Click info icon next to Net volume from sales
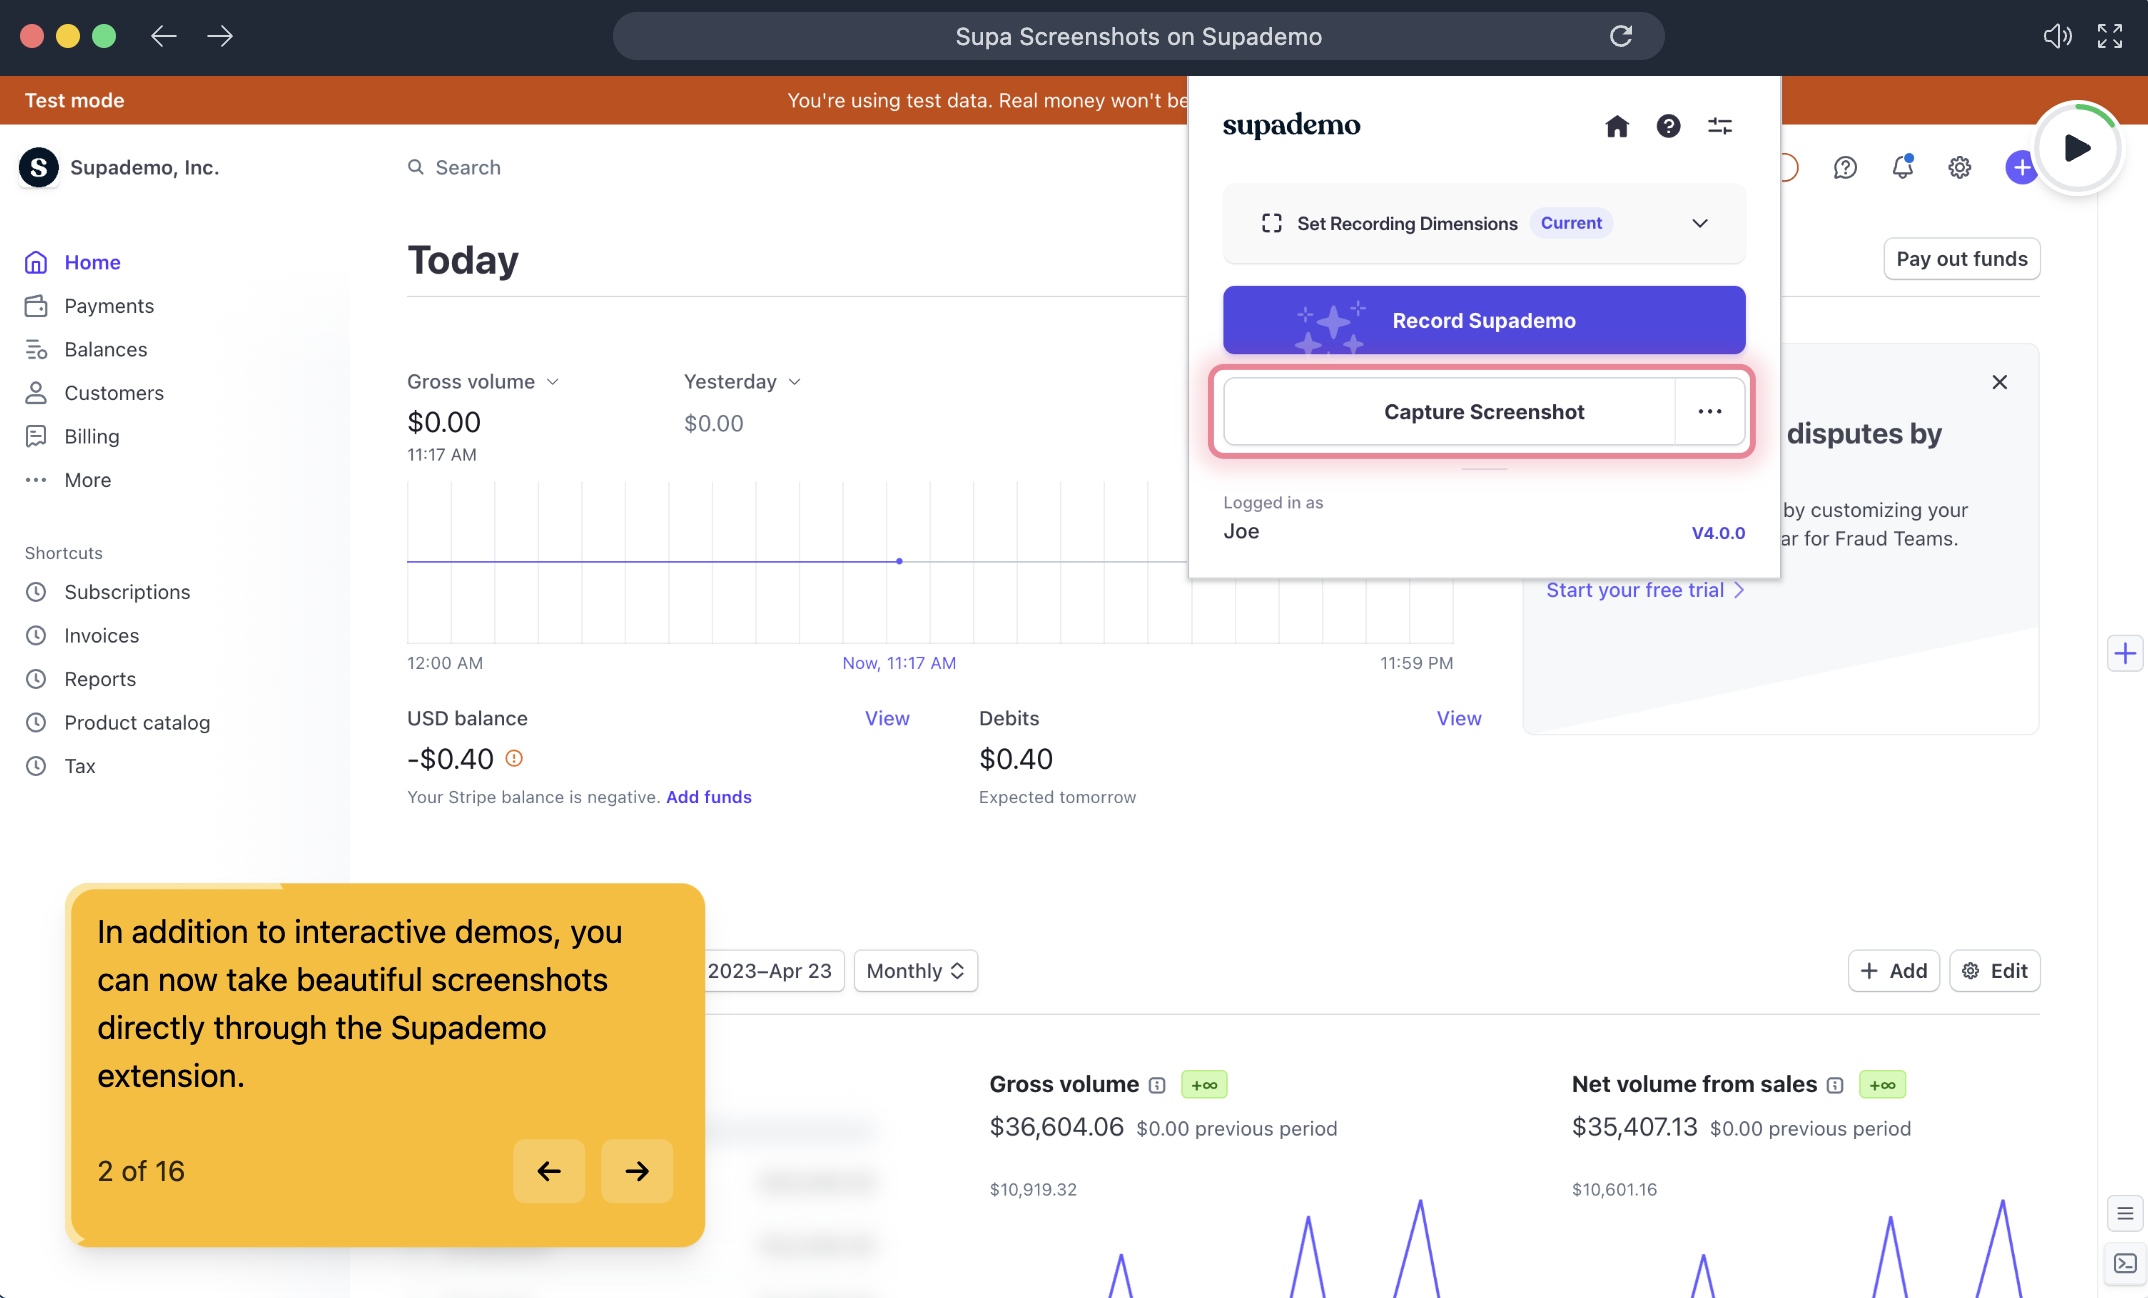The image size is (2148, 1298). pyautogui.click(x=1835, y=1085)
